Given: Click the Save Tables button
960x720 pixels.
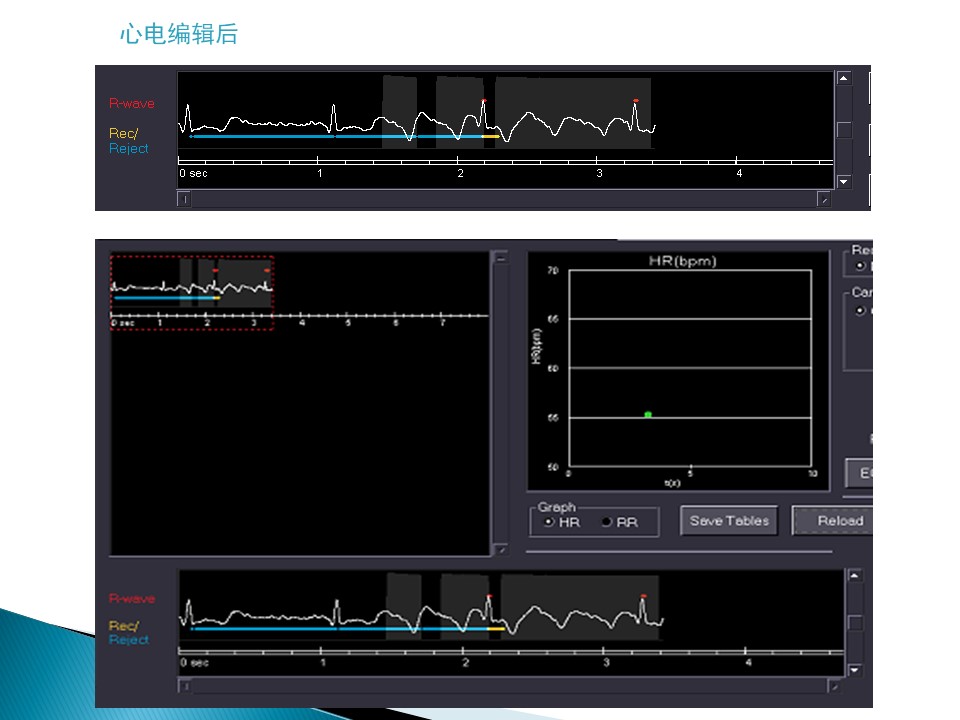Looking at the screenshot, I should (729, 521).
